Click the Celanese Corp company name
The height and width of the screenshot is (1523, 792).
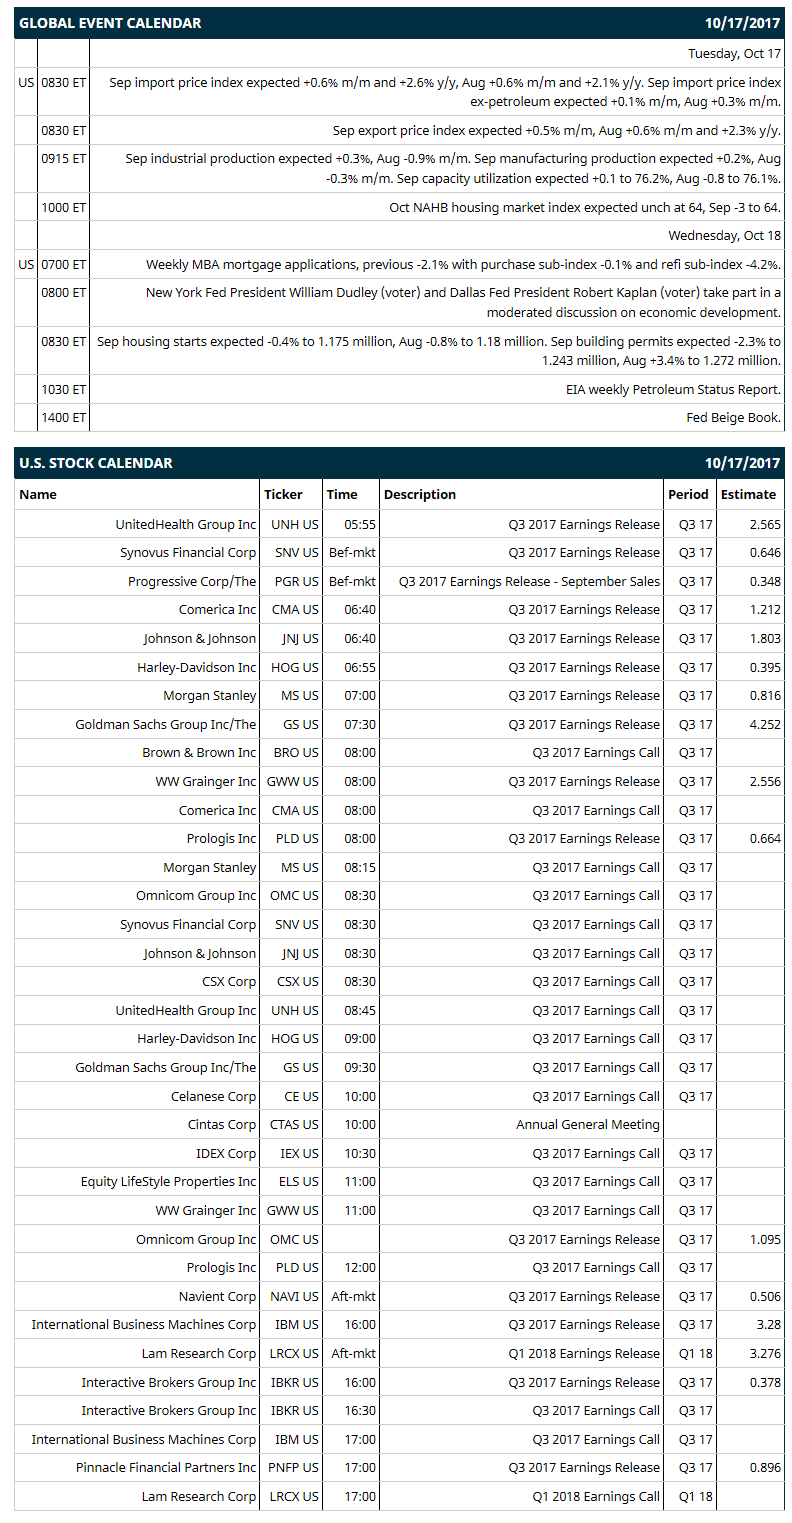coord(213,1096)
